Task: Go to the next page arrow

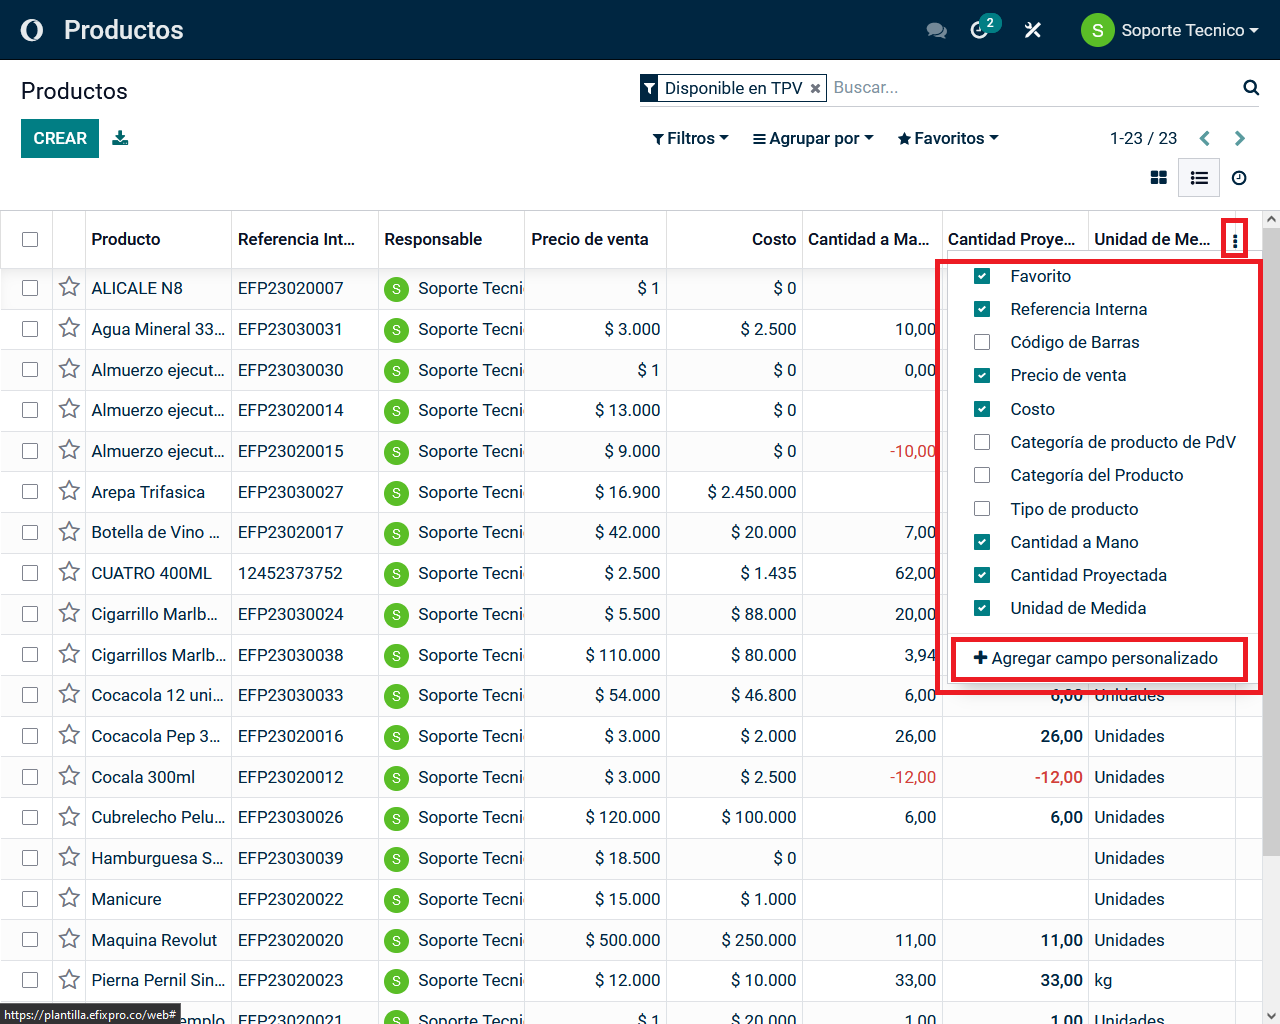Action: click(1240, 138)
